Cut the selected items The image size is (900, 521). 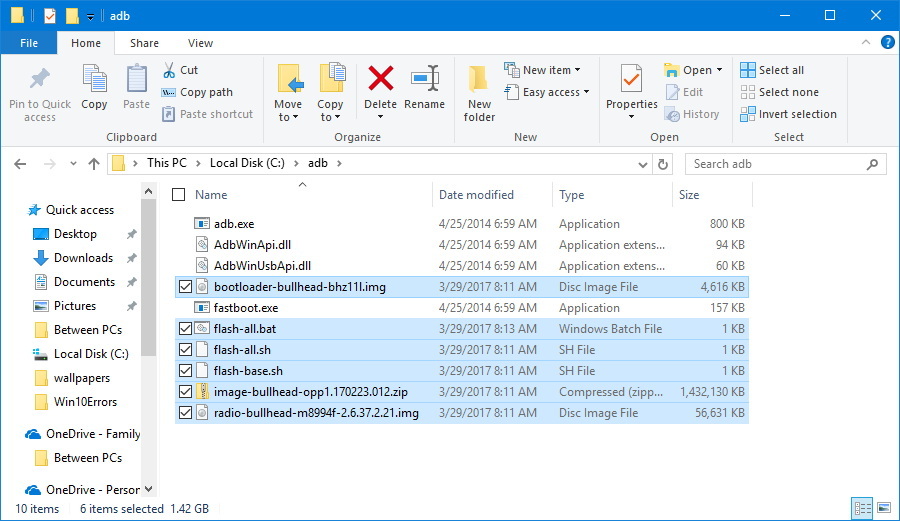(x=180, y=70)
